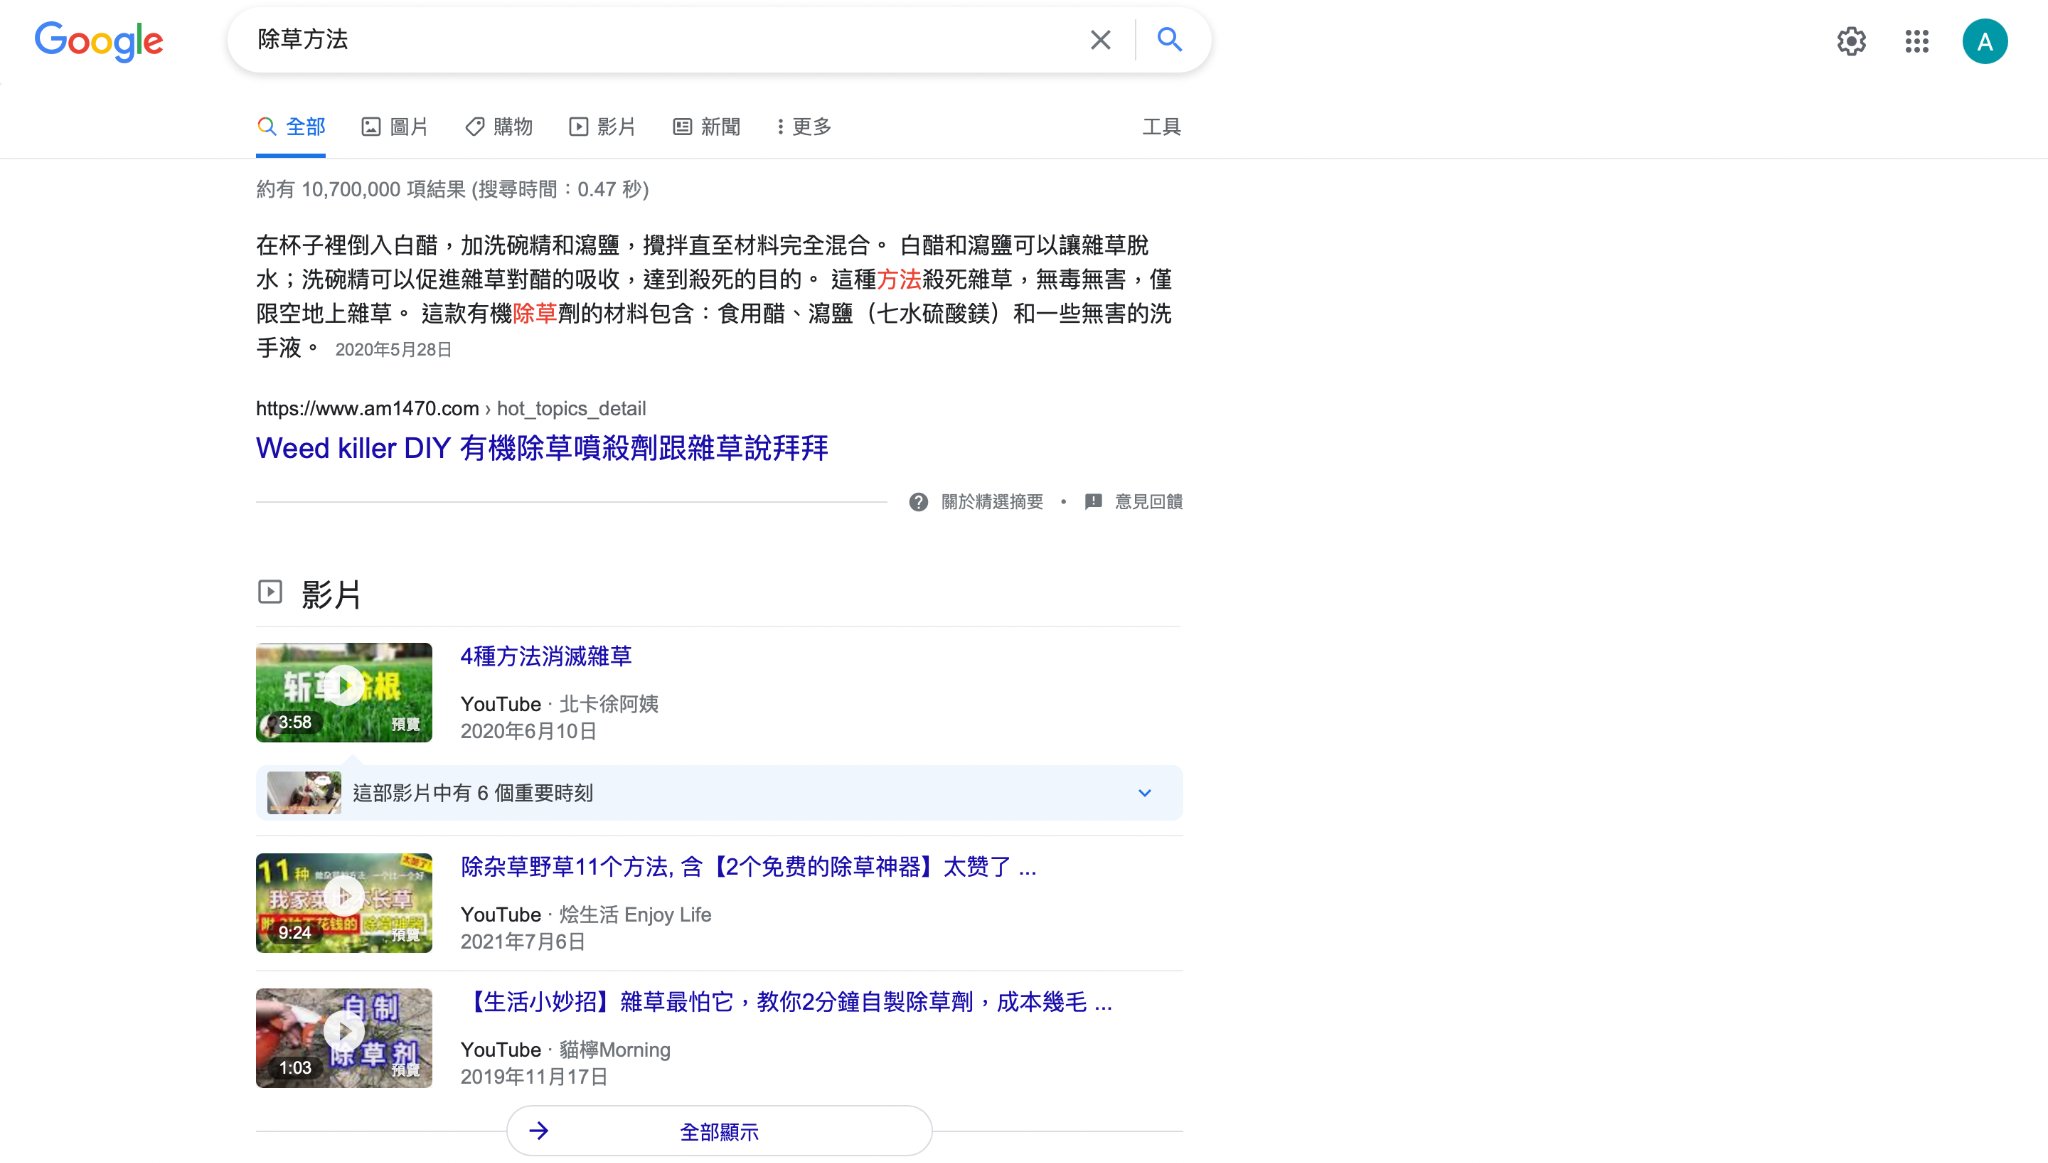This screenshot has height=1163, width=2048.
Task: Select the 全部 tab
Action: 291,127
